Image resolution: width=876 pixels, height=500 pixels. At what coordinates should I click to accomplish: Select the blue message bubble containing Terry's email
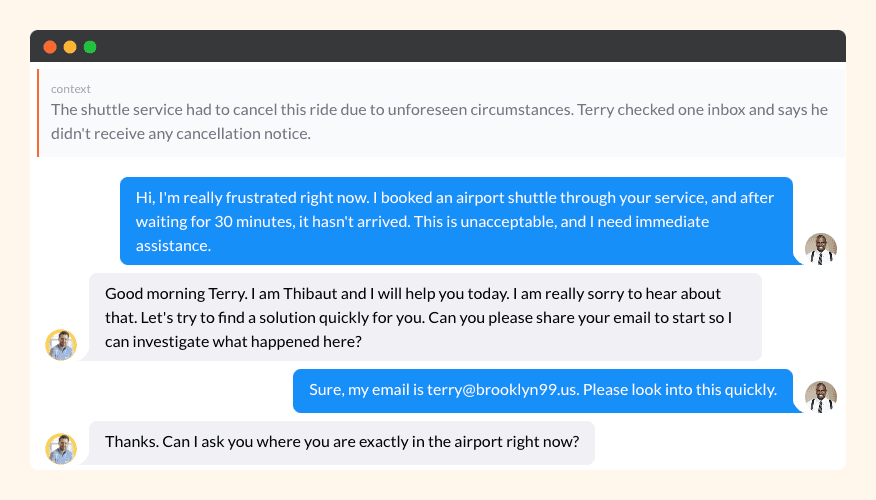point(543,390)
